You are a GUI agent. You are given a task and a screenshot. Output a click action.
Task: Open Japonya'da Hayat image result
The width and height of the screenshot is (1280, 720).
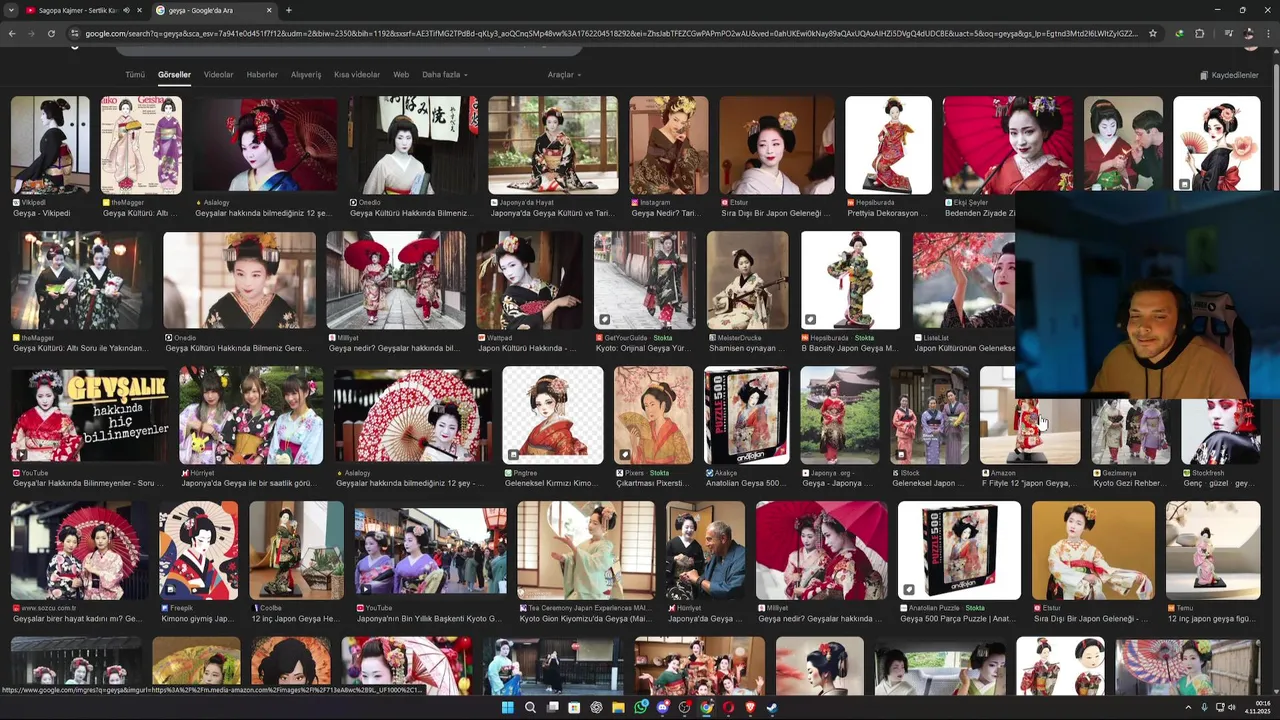[x=553, y=145]
